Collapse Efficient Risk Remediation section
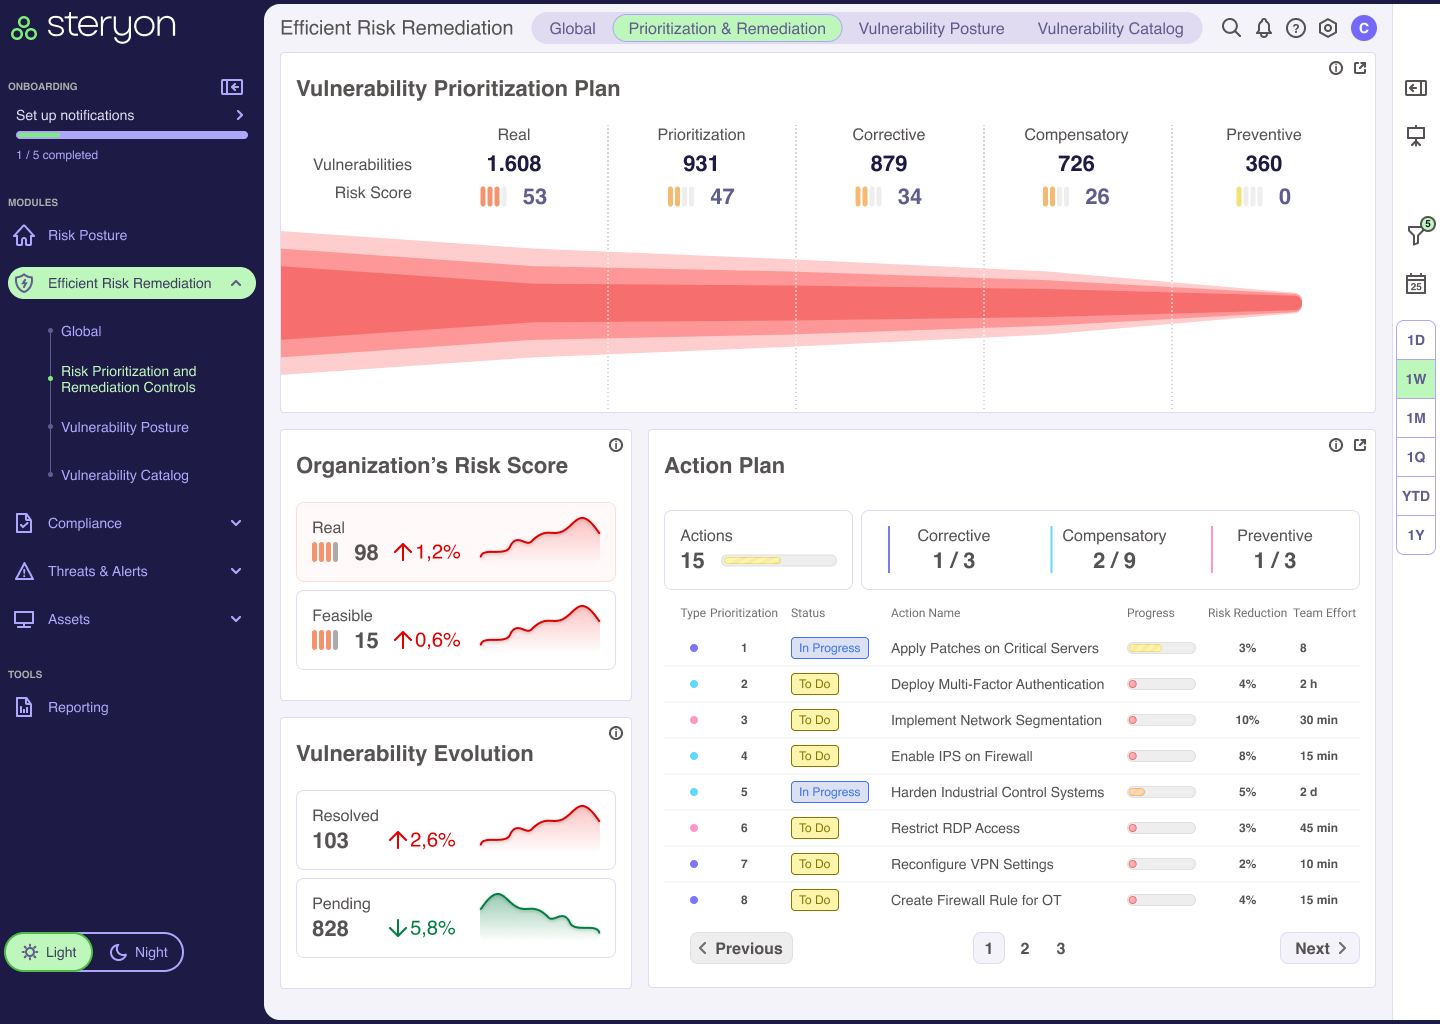 click(x=236, y=283)
